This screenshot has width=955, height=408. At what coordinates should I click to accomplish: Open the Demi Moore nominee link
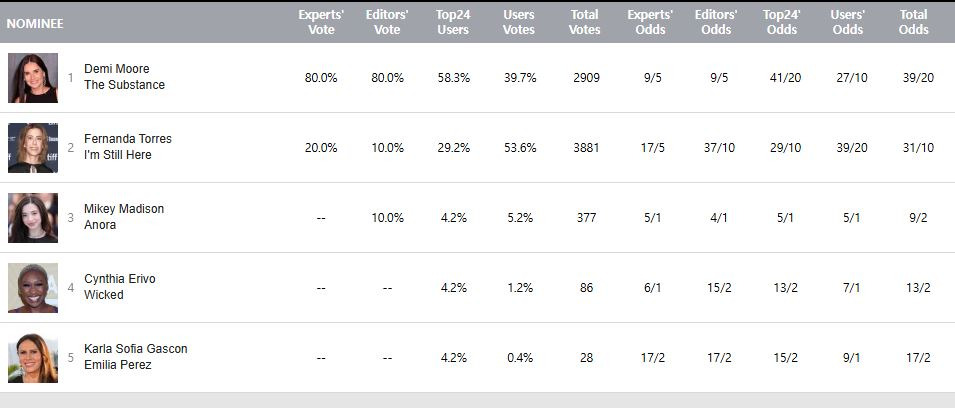(117, 69)
